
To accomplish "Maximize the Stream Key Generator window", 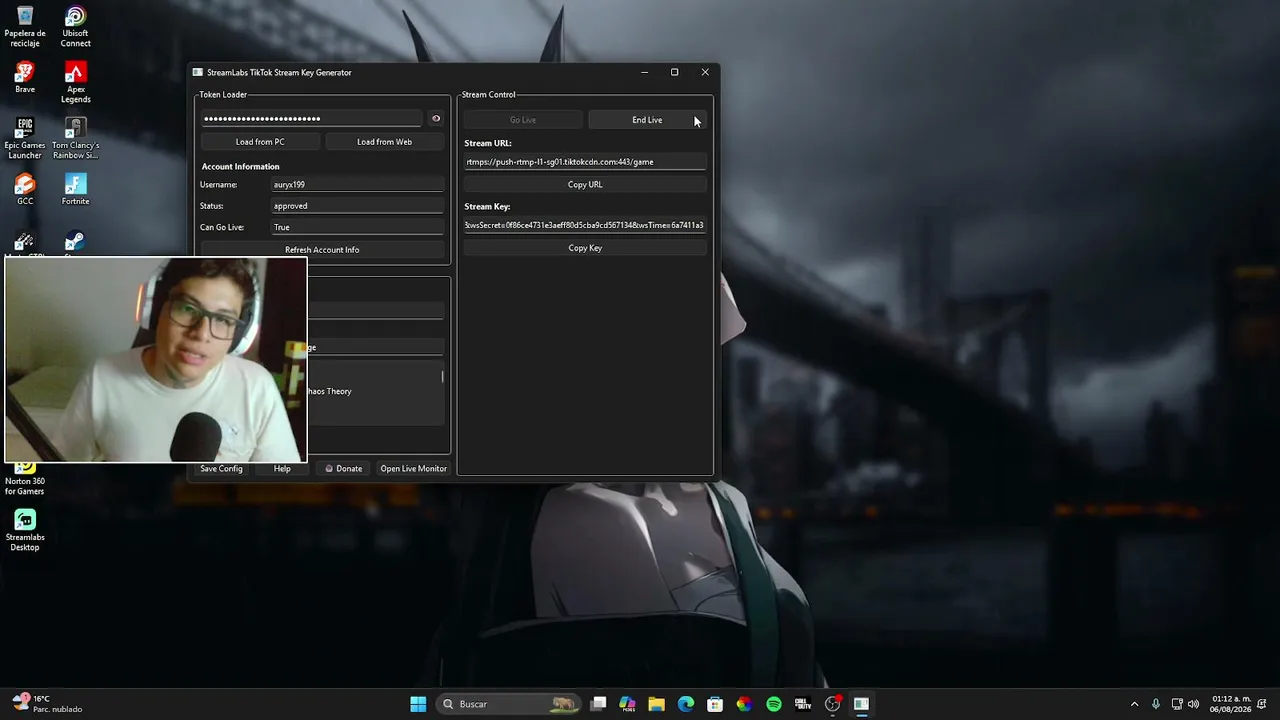I will click(x=674, y=72).
